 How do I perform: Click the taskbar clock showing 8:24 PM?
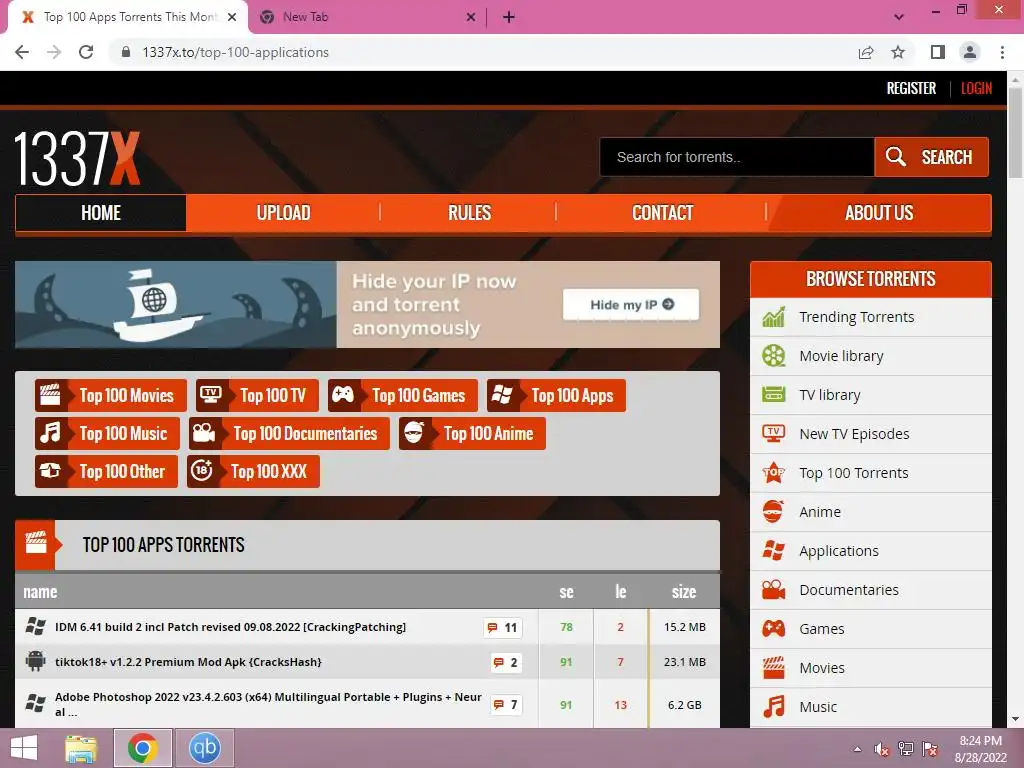click(980, 749)
